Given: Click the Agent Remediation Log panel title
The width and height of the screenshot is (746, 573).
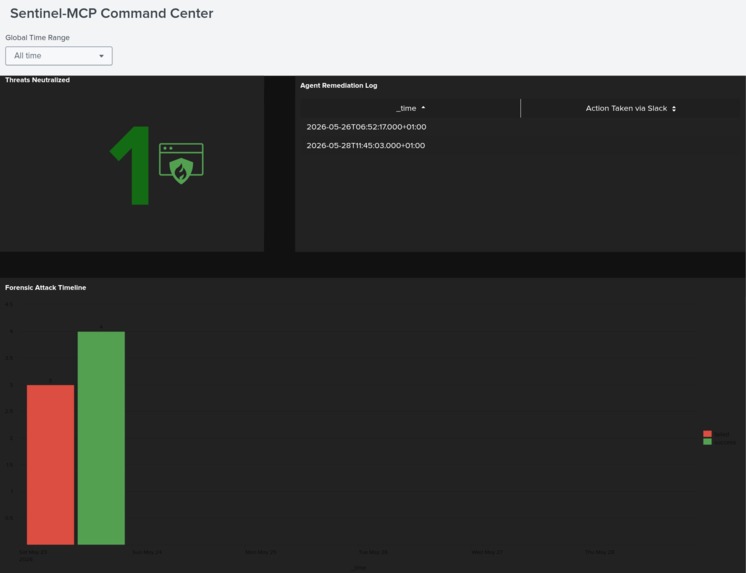Looking at the screenshot, I should pyautogui.click(x=339, y=86).
